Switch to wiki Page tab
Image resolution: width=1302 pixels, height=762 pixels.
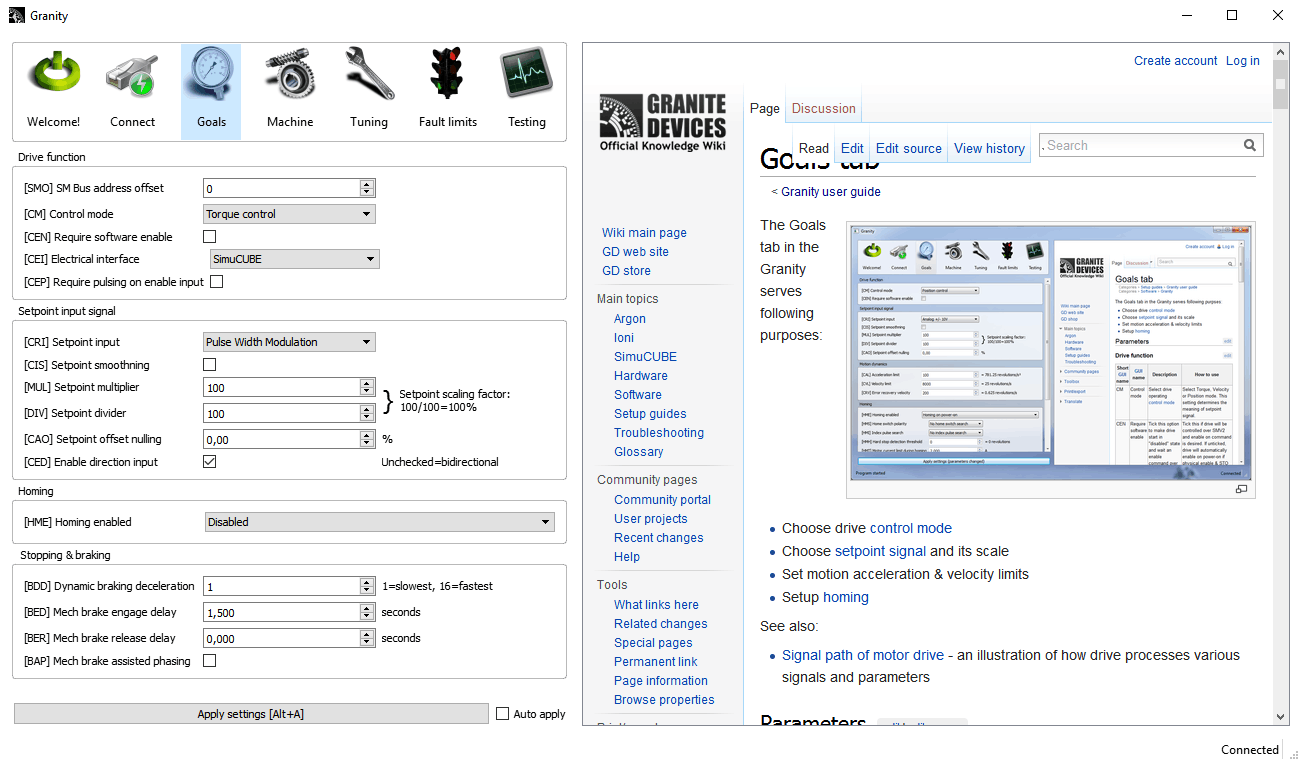coord(765,108)
